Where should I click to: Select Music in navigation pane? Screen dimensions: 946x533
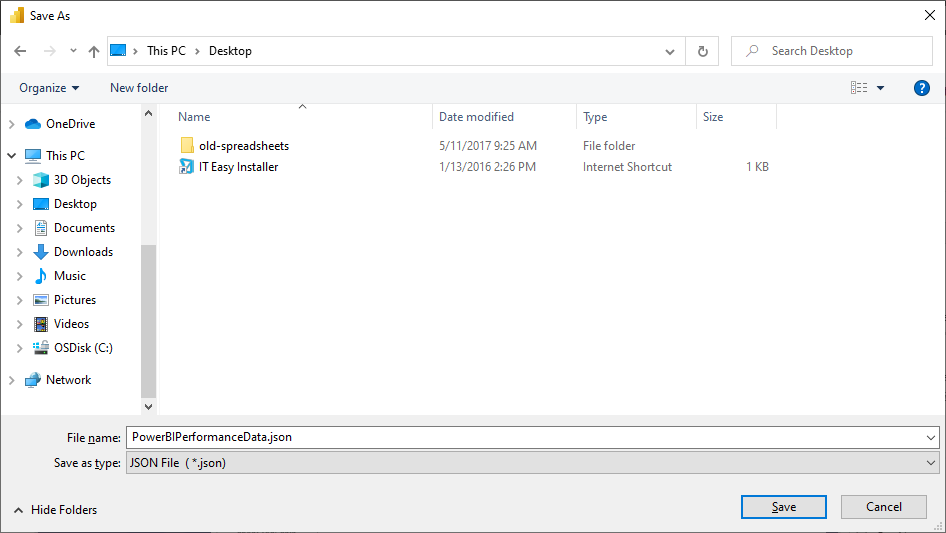[69, 276]
